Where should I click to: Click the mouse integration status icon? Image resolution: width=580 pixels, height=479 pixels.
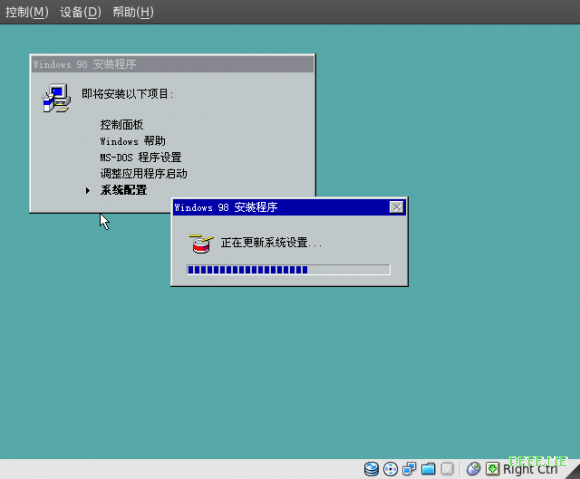[473, 469]
